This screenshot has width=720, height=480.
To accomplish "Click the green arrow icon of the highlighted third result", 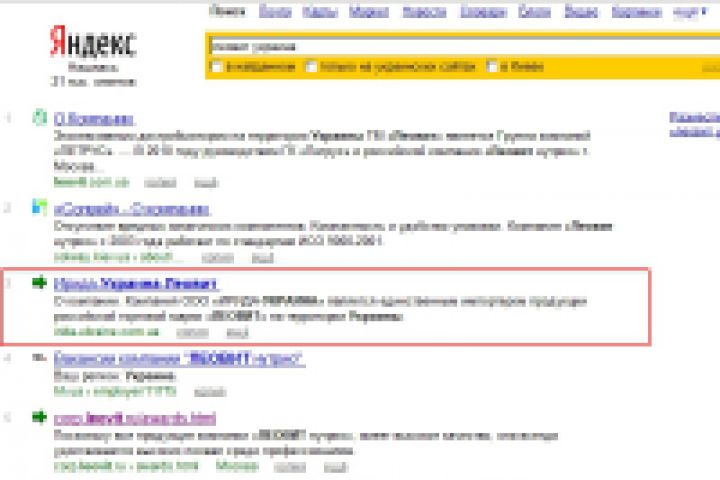I will (x=39, y=282).
